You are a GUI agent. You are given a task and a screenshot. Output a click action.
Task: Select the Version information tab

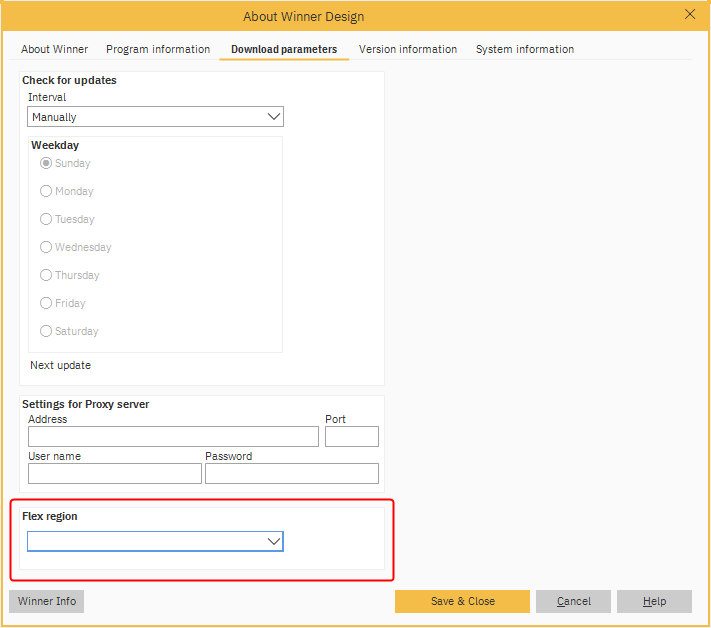pyautogui.click(x=408, y=49)
